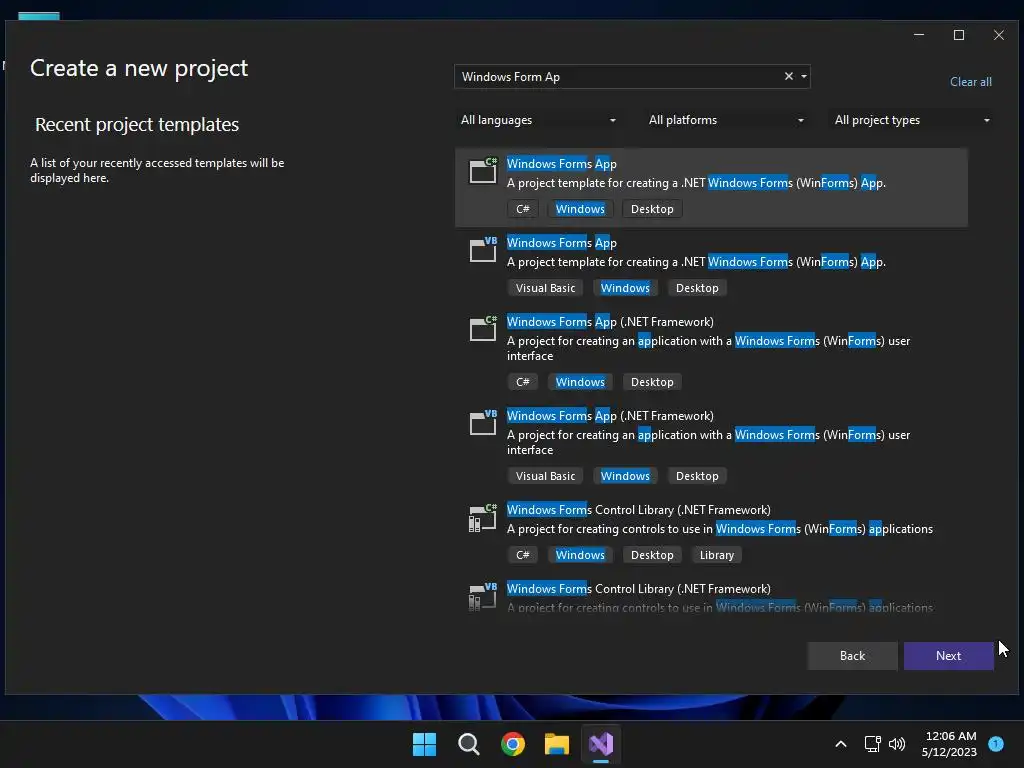Image resolution: width=1024 pixels, height=768 pixels.
Task: Click the VB Windows Forms App (.NET Framework) icon
Action: pyautogui.click(x=483, y=423)
